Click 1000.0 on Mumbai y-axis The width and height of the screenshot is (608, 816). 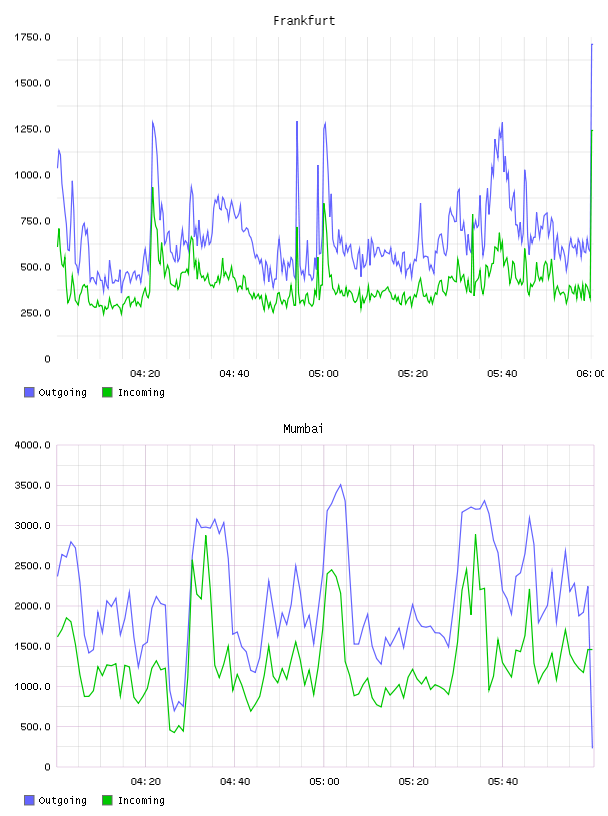pyautogui.click(x=32, y=686)
